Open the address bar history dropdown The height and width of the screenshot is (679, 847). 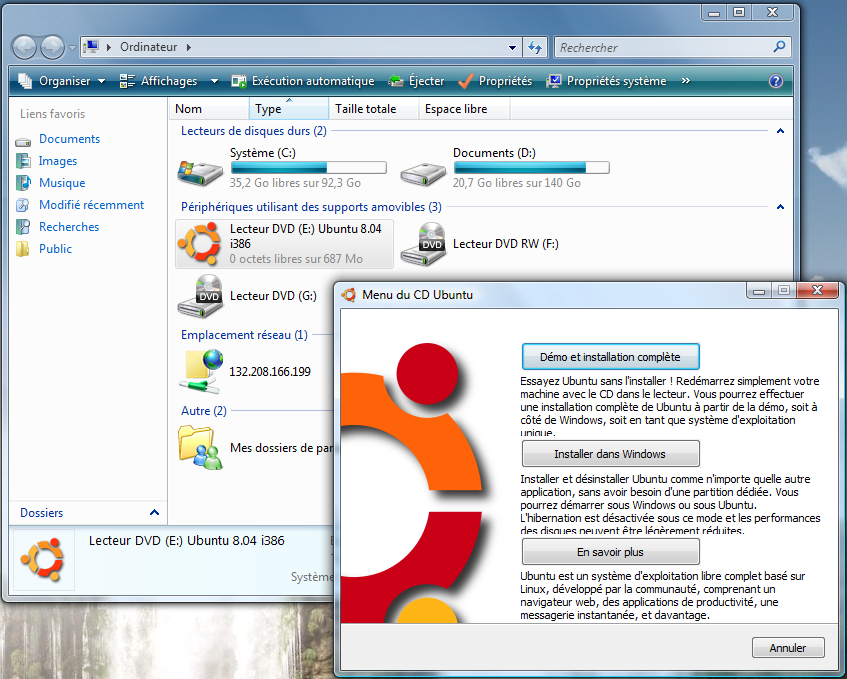click(x=512, y=48)
